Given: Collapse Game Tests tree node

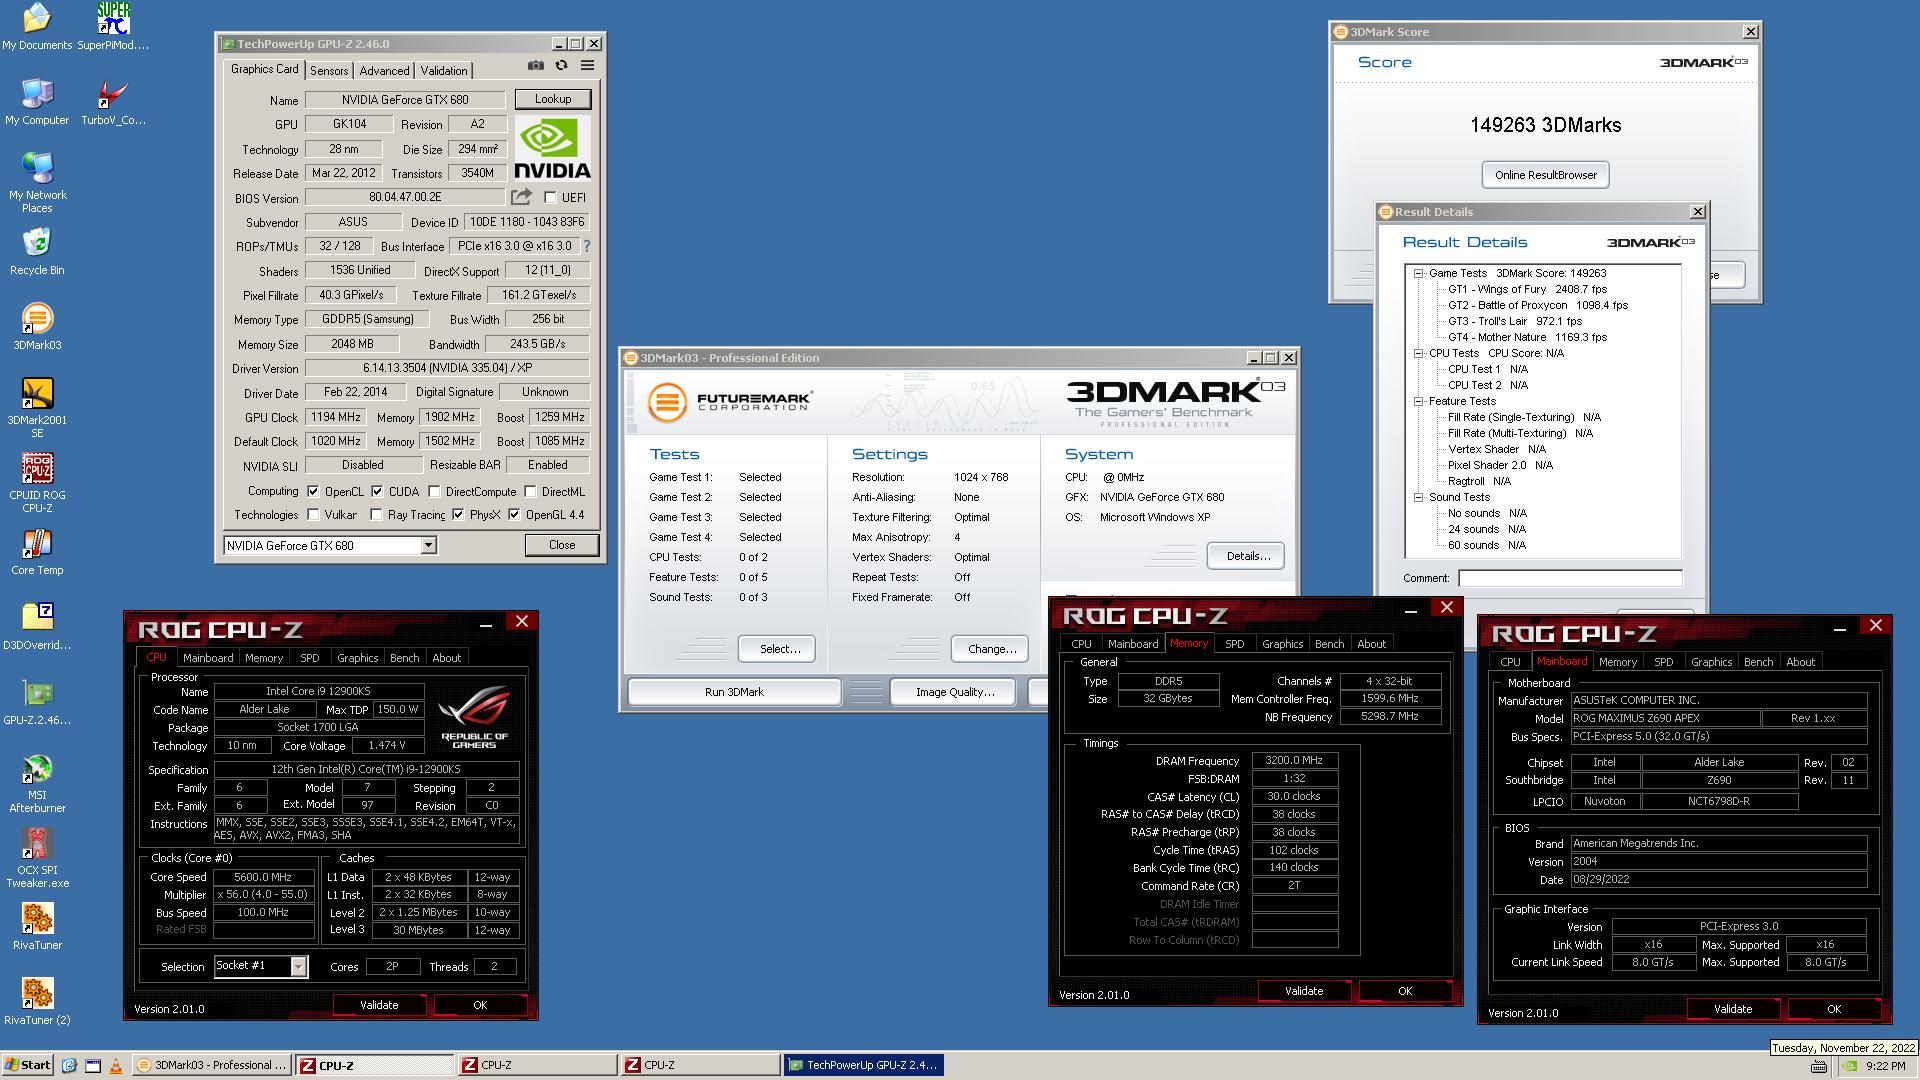Looking at the screenshot, I should pyautogui.click(x=1418, y=273).
